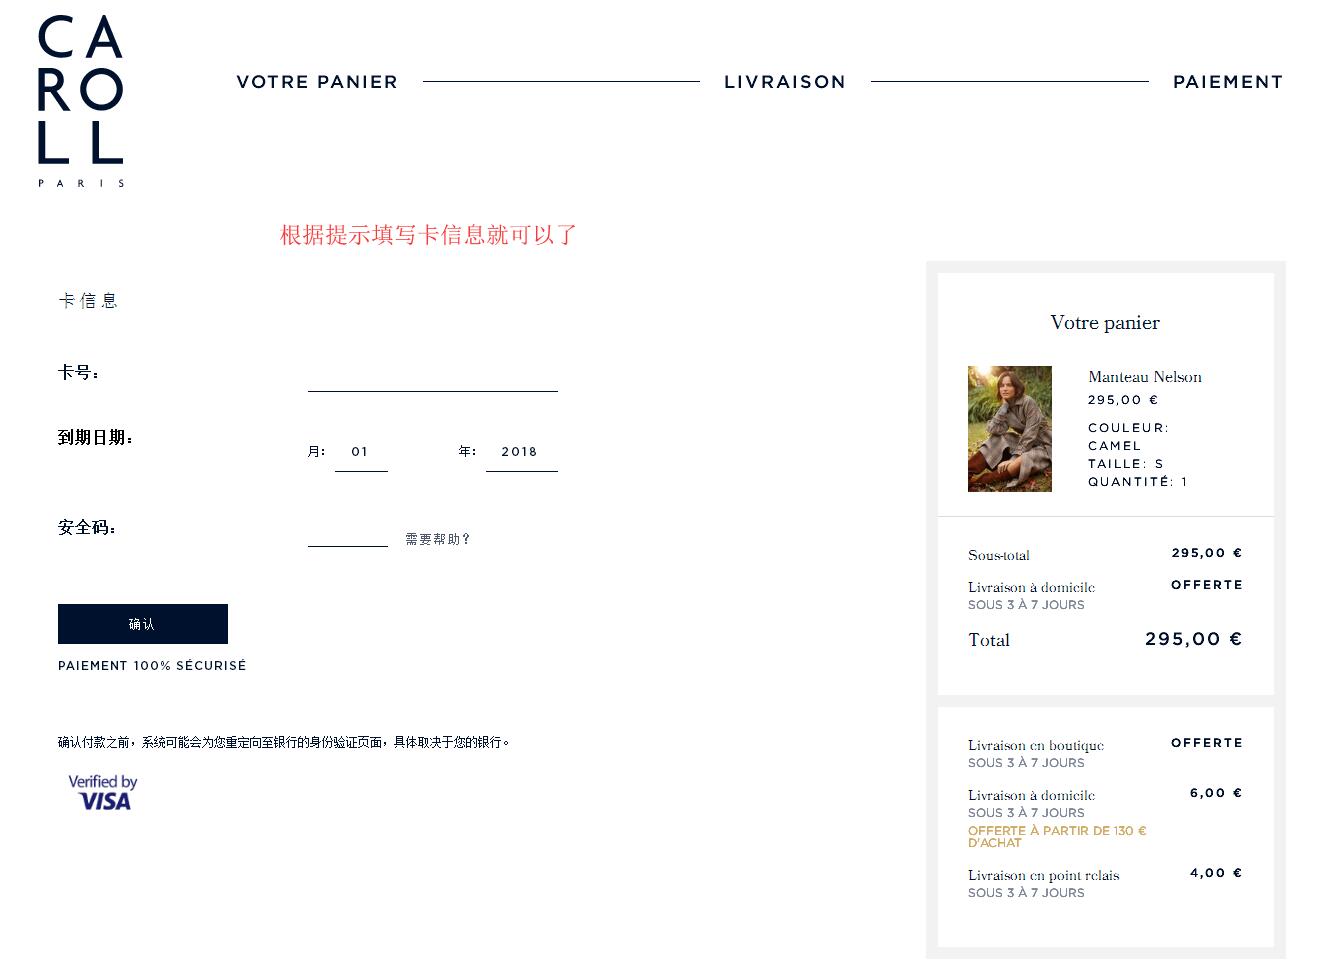Click the 确认 confirm button
The height and width of the screenshot is (970, 1319).
(x=143, y=624)
